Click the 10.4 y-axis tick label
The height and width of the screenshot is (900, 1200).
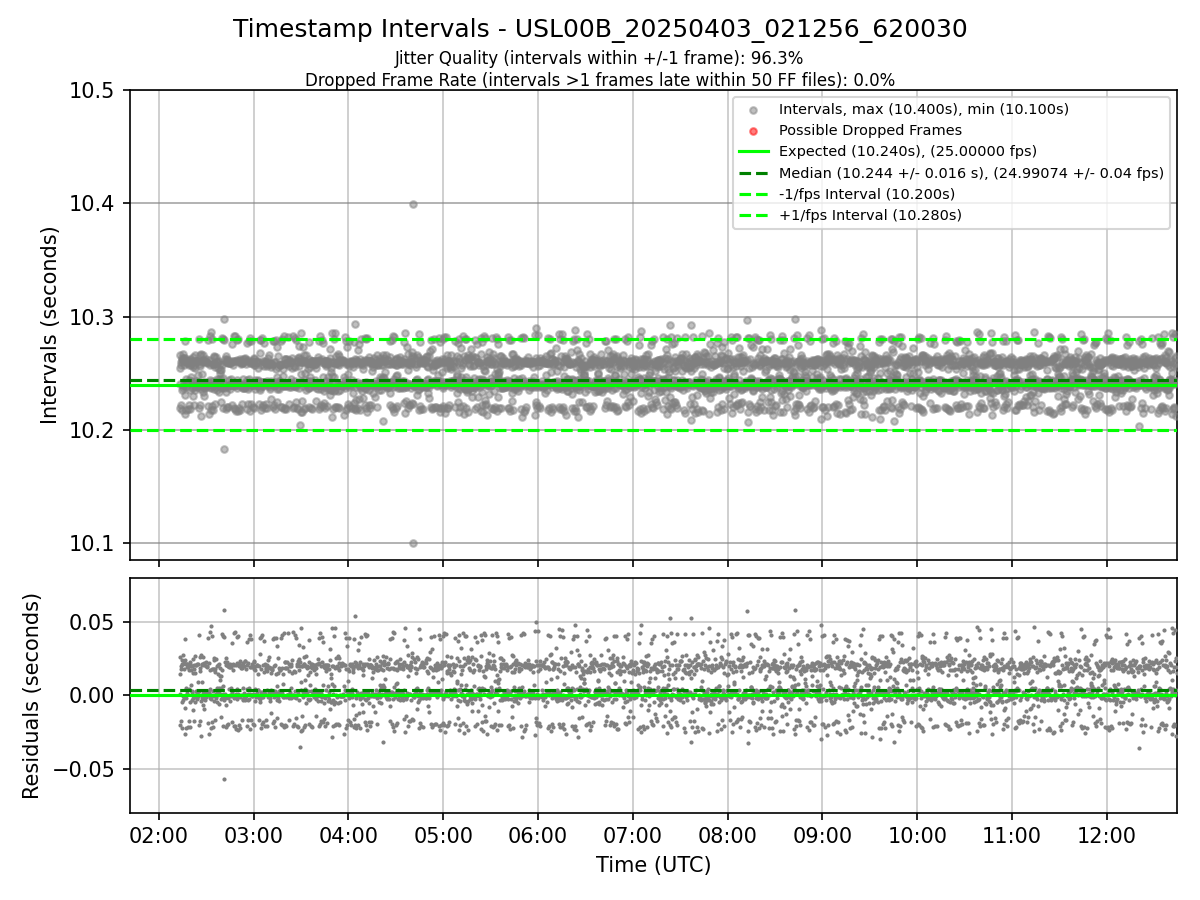tap(94, 204)
